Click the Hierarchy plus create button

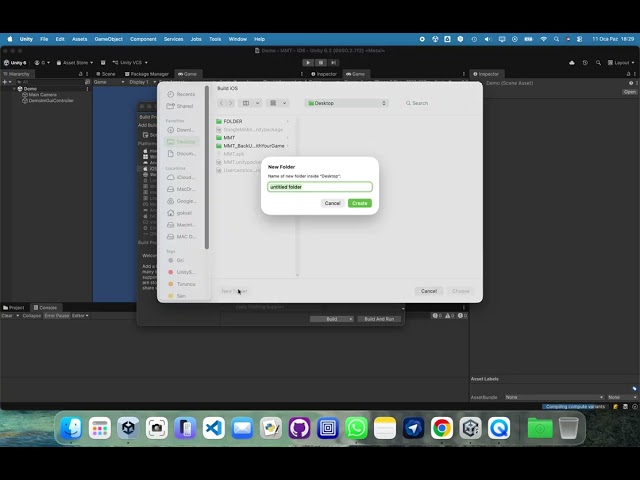click(6, 82)
